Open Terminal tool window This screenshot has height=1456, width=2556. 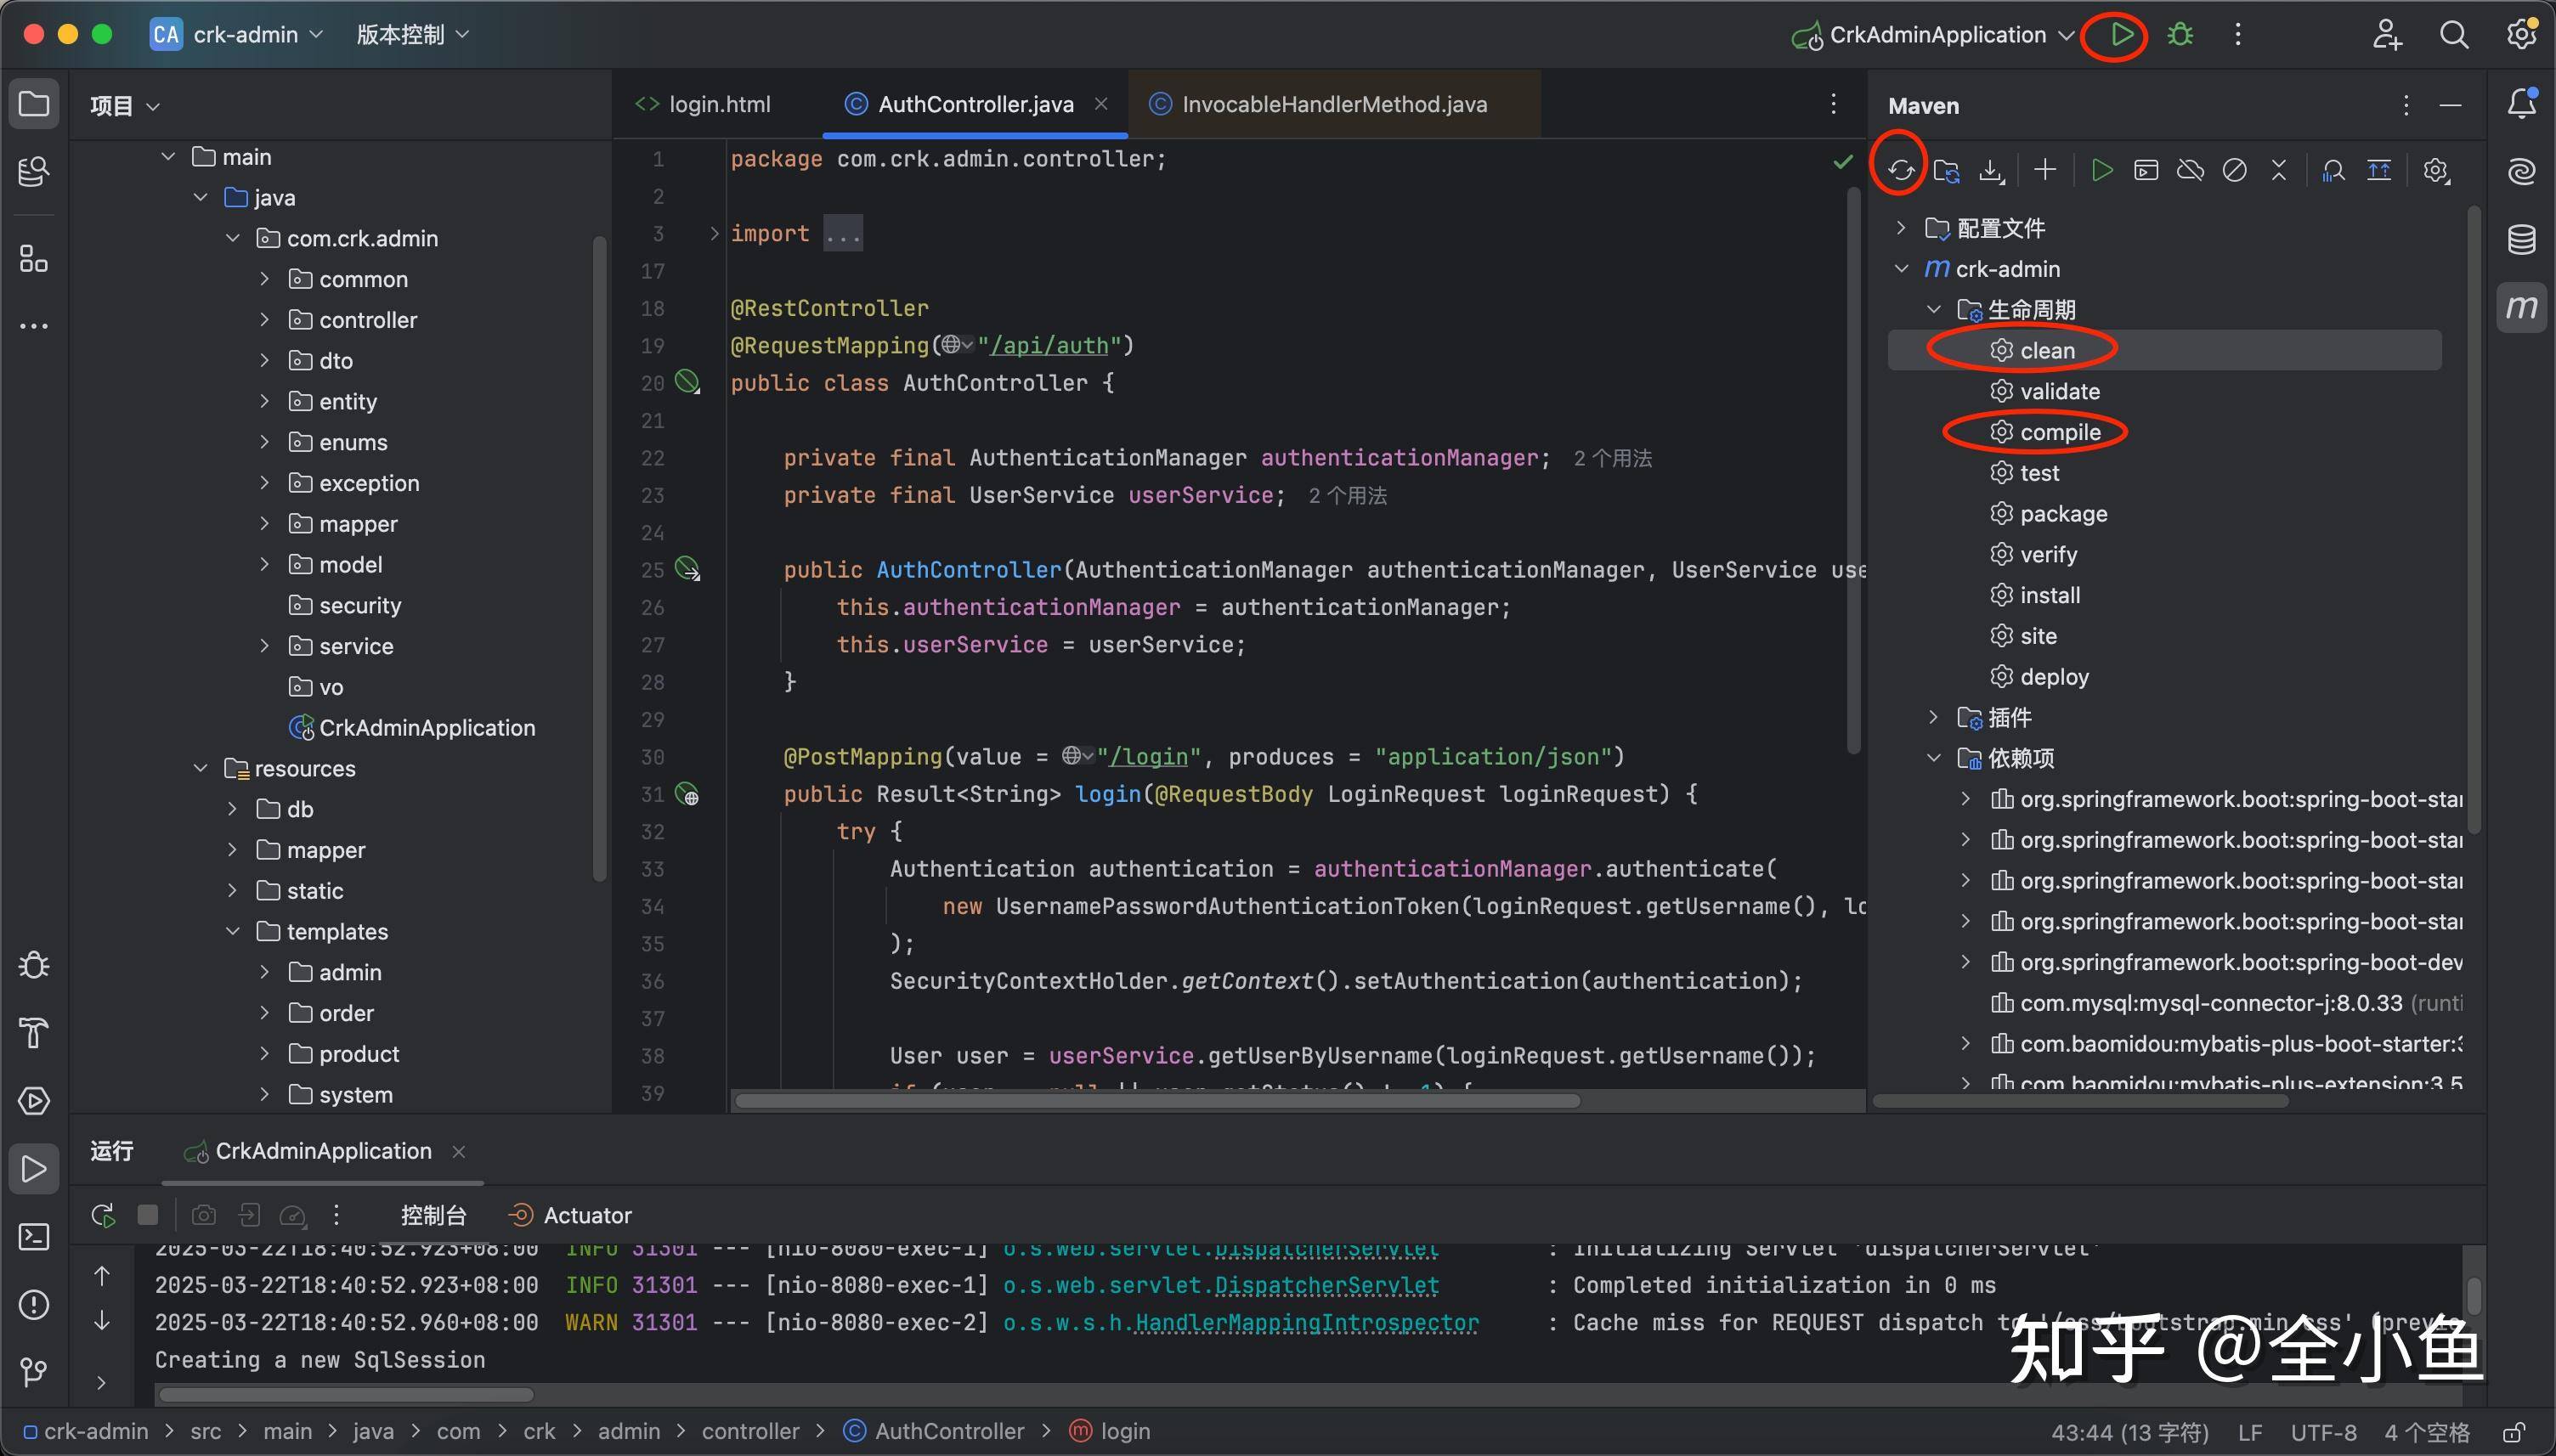coord(34,1238)
